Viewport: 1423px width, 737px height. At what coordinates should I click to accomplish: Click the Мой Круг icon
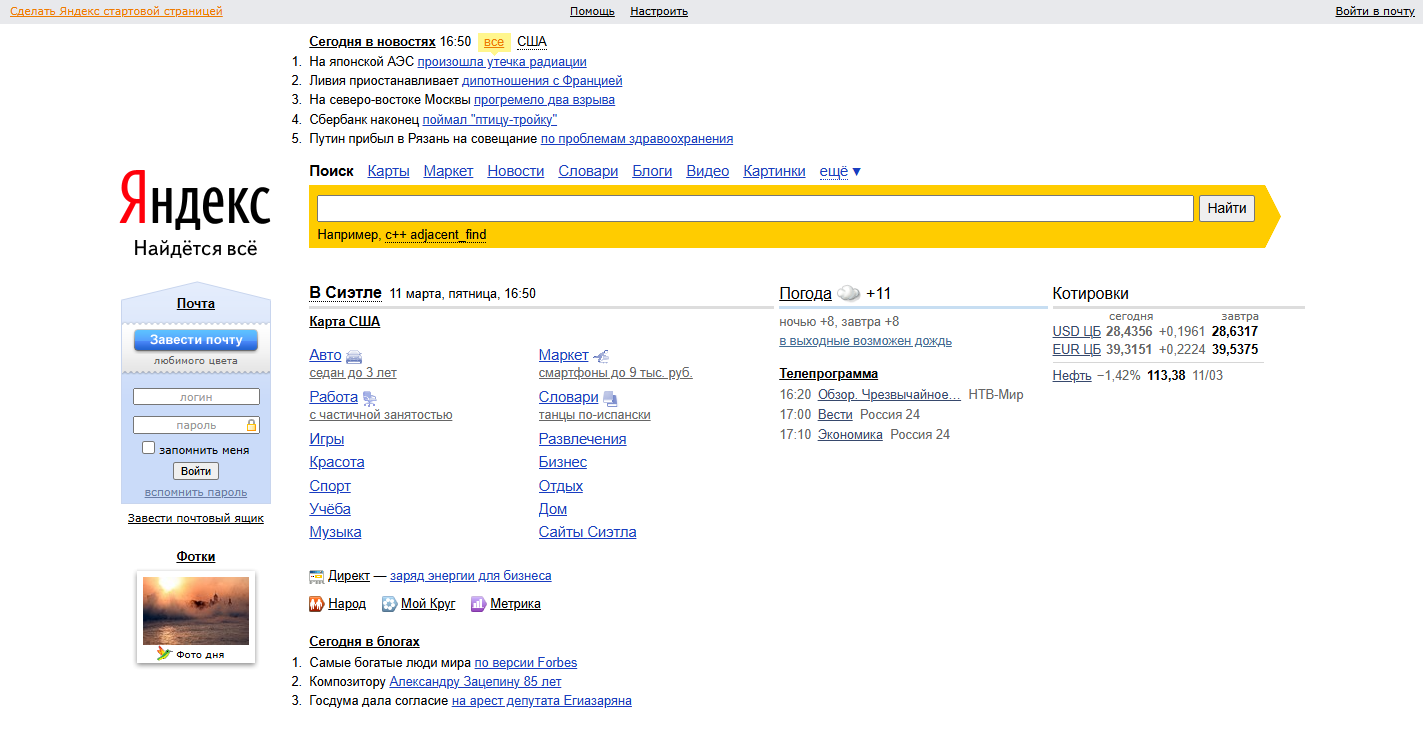point(389,604)
